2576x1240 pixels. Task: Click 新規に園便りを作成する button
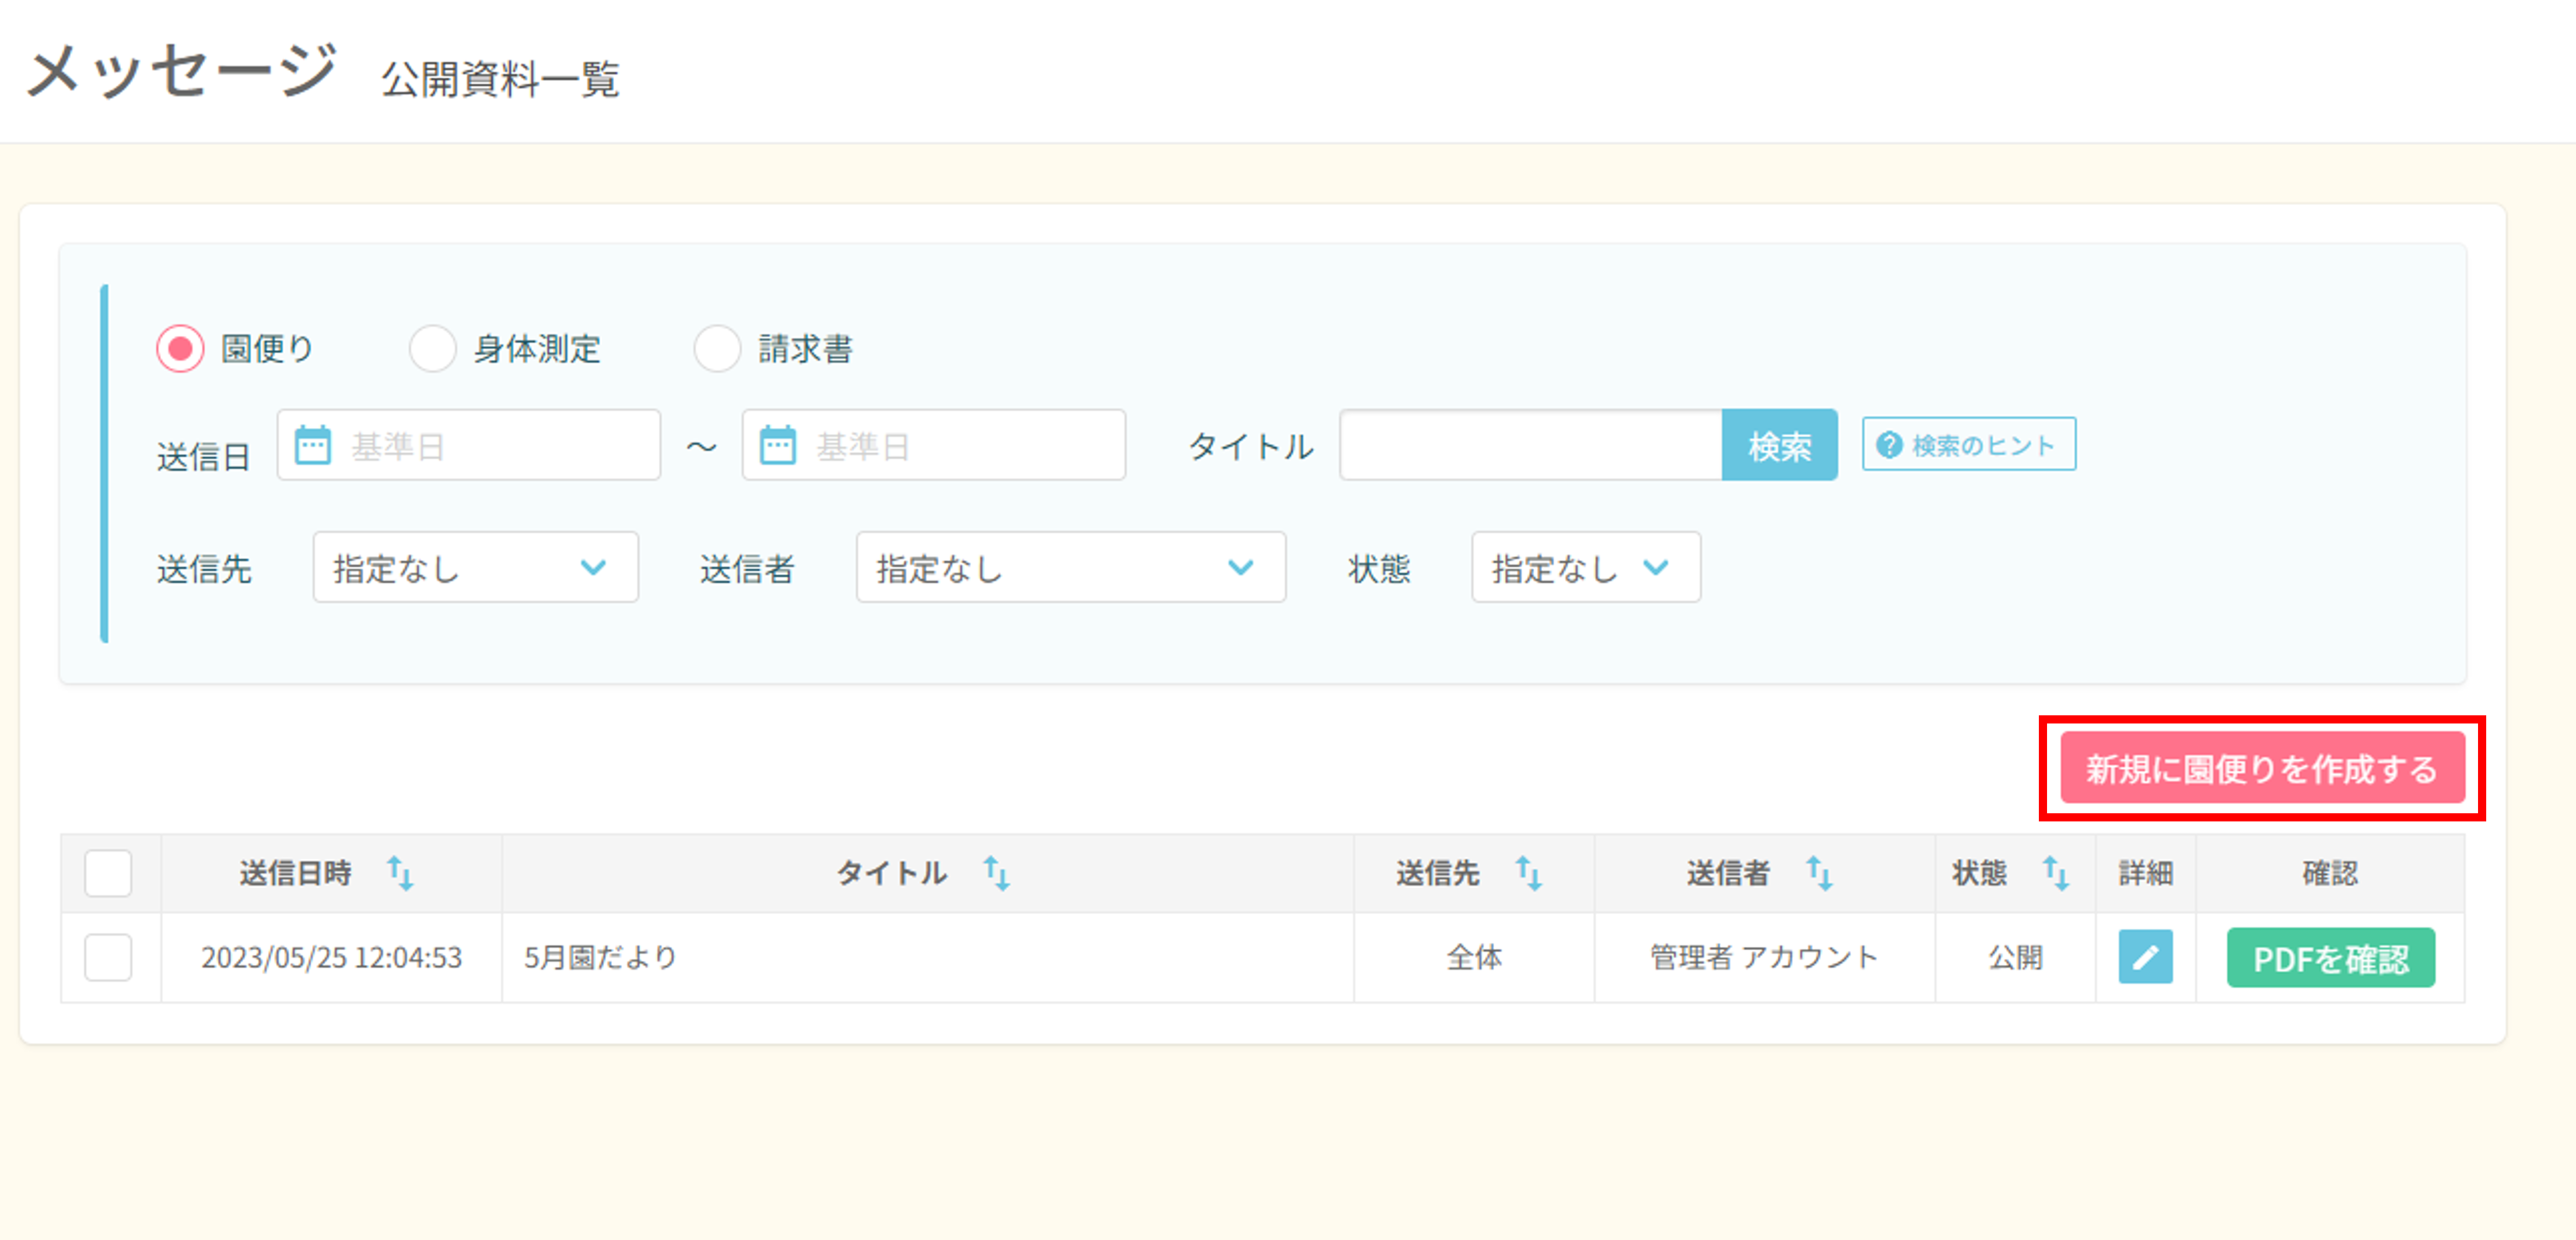click(x=2262, y=768)
